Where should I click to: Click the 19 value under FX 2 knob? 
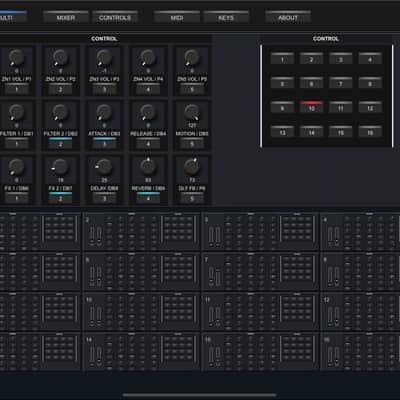(x=60, y=180)
